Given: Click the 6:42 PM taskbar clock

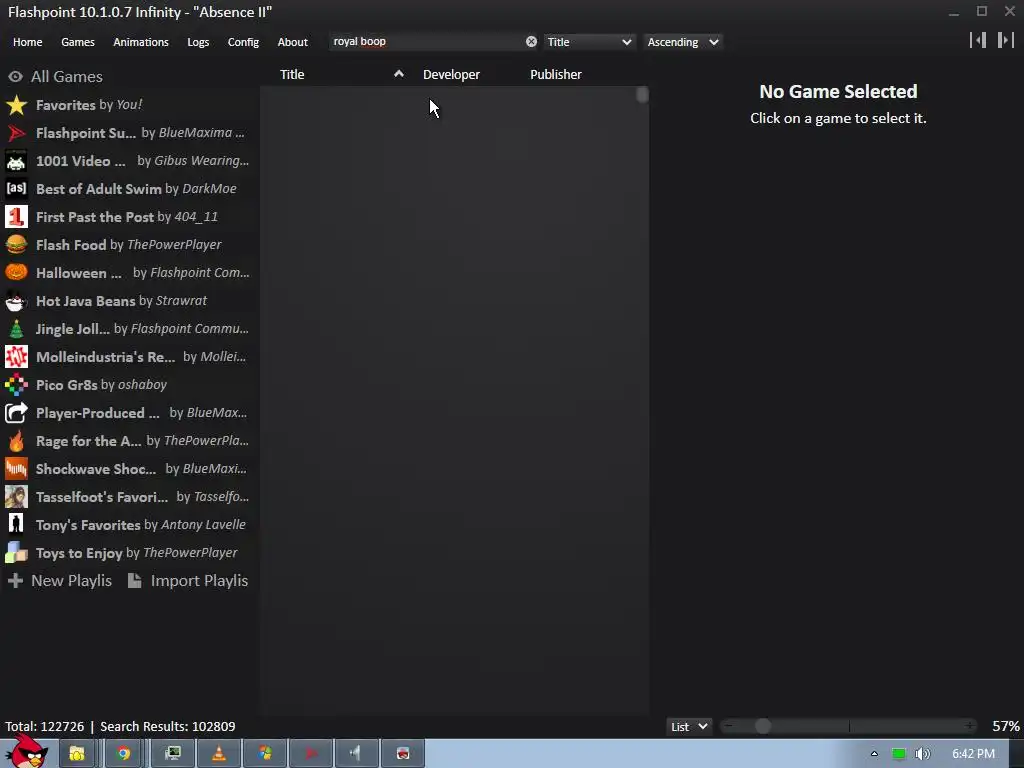Looking at the screenshot, I should point(973,754).
